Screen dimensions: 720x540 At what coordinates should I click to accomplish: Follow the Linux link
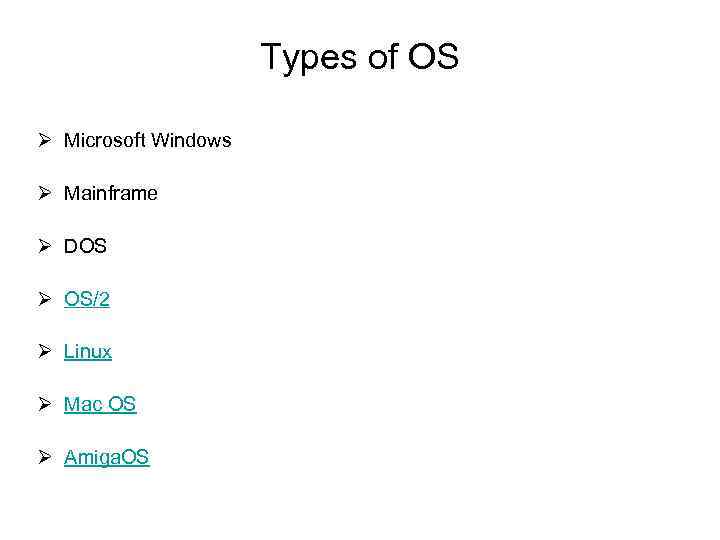pyautogui.click(x=88, y=352)
